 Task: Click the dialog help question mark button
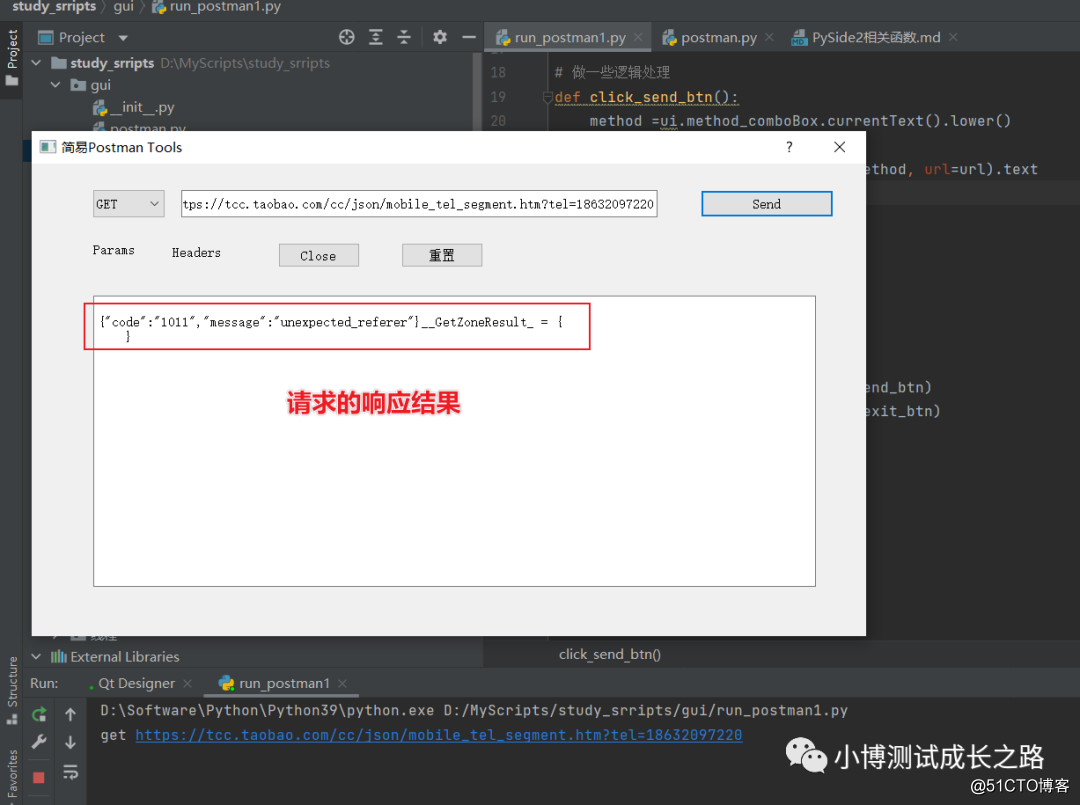(789, 147)
